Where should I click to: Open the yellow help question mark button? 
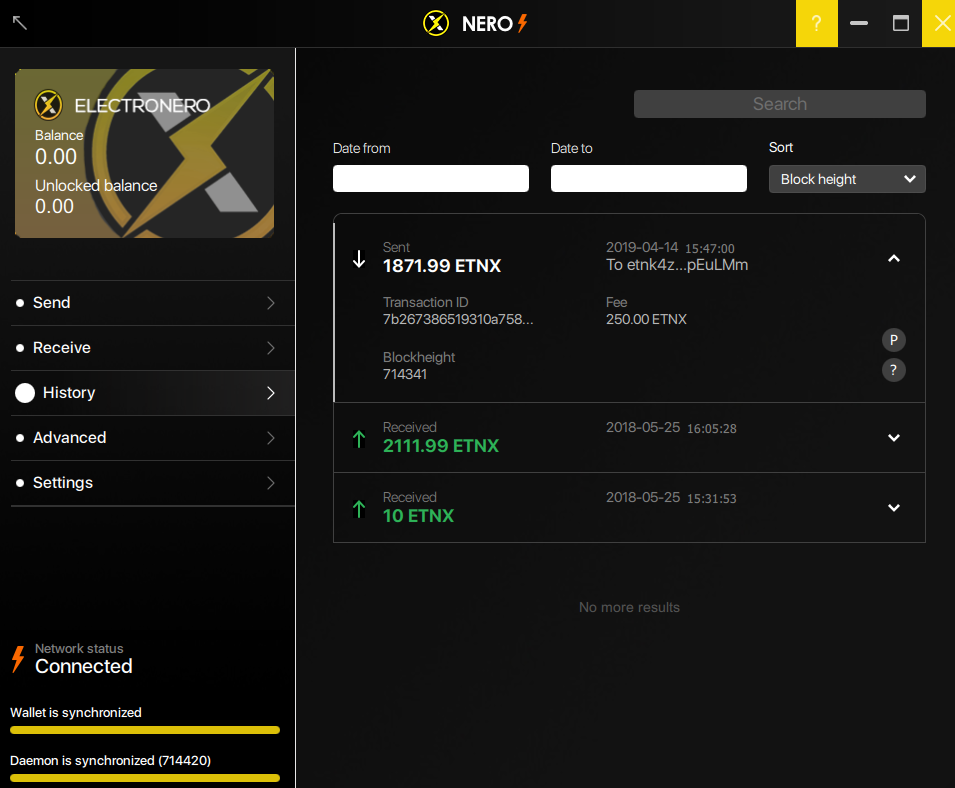pyautogui.click(x=816, y=23)
